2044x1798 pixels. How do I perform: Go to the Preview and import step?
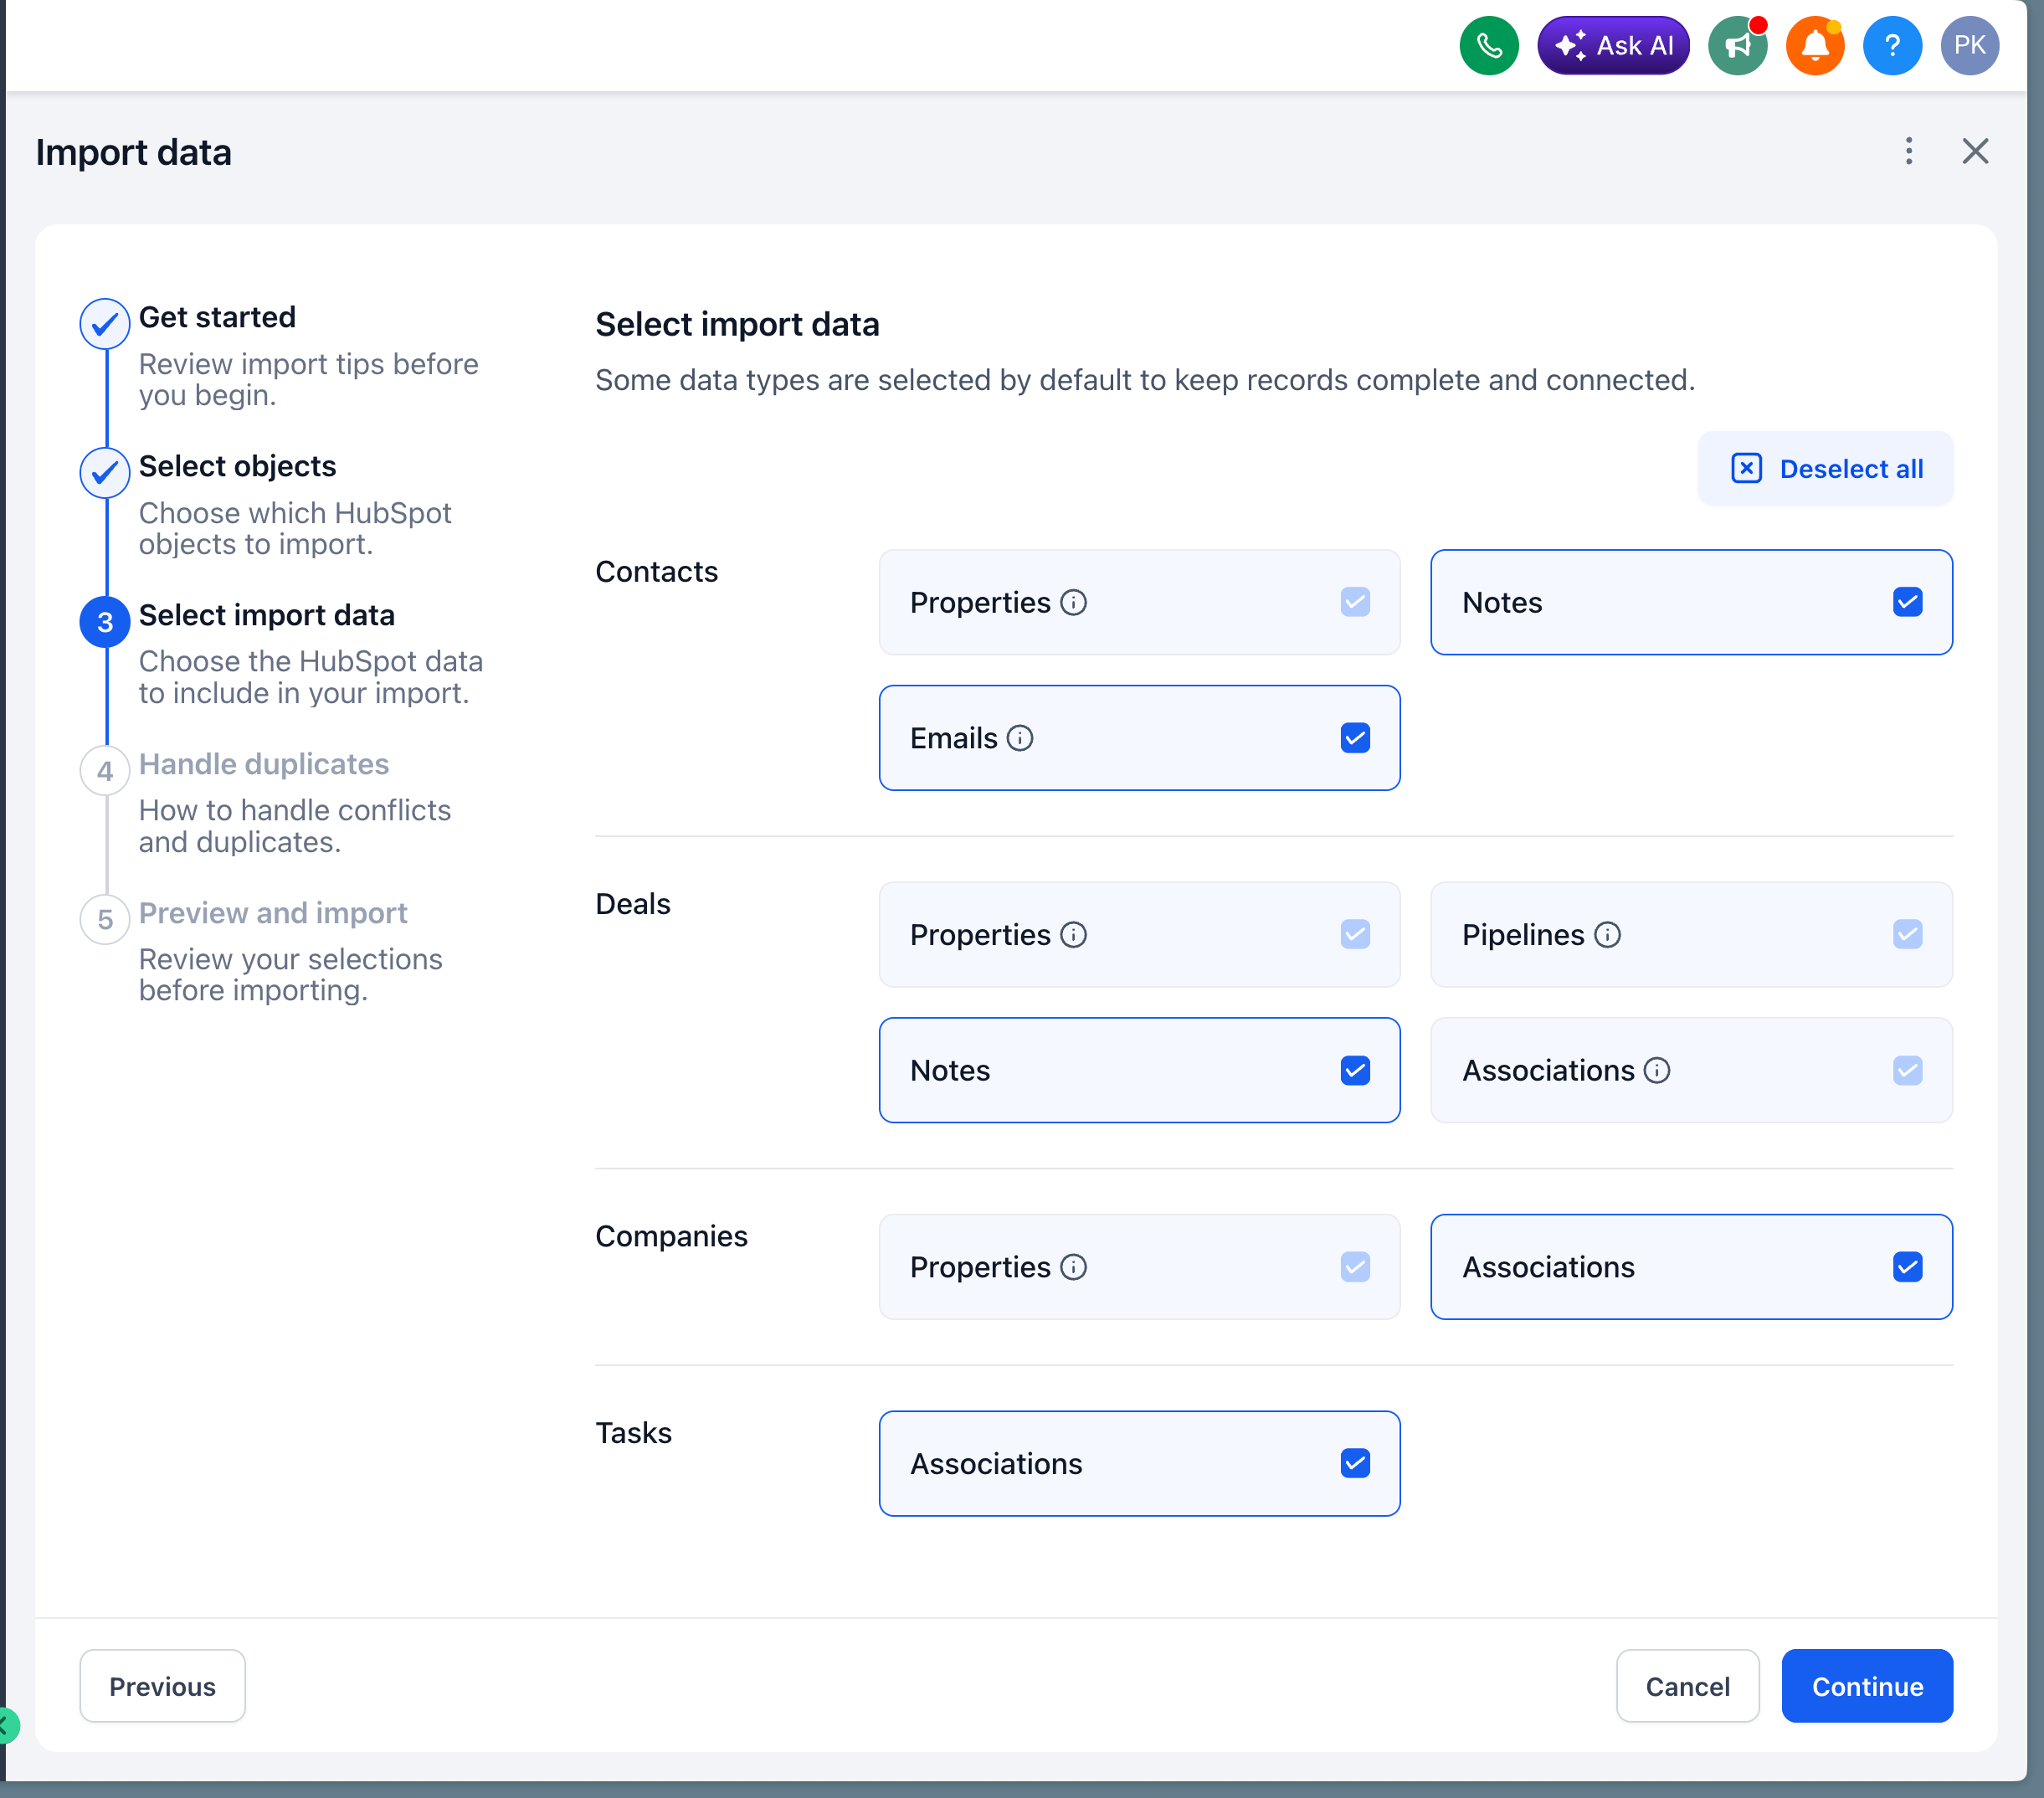pyautogui.click(x=273, y=913)
